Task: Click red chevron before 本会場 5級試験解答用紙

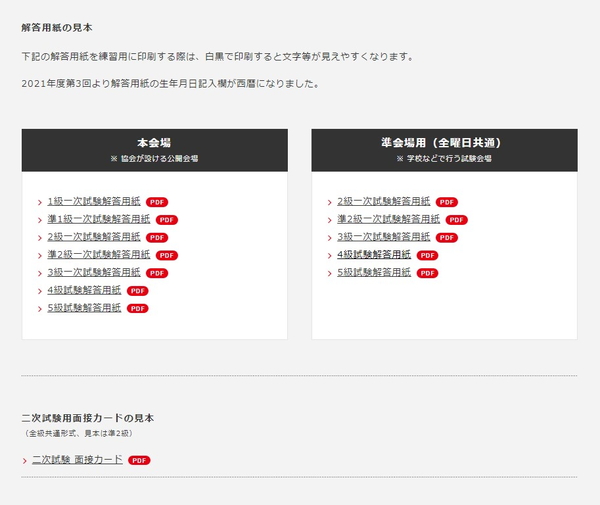Action: click(40, 309)
